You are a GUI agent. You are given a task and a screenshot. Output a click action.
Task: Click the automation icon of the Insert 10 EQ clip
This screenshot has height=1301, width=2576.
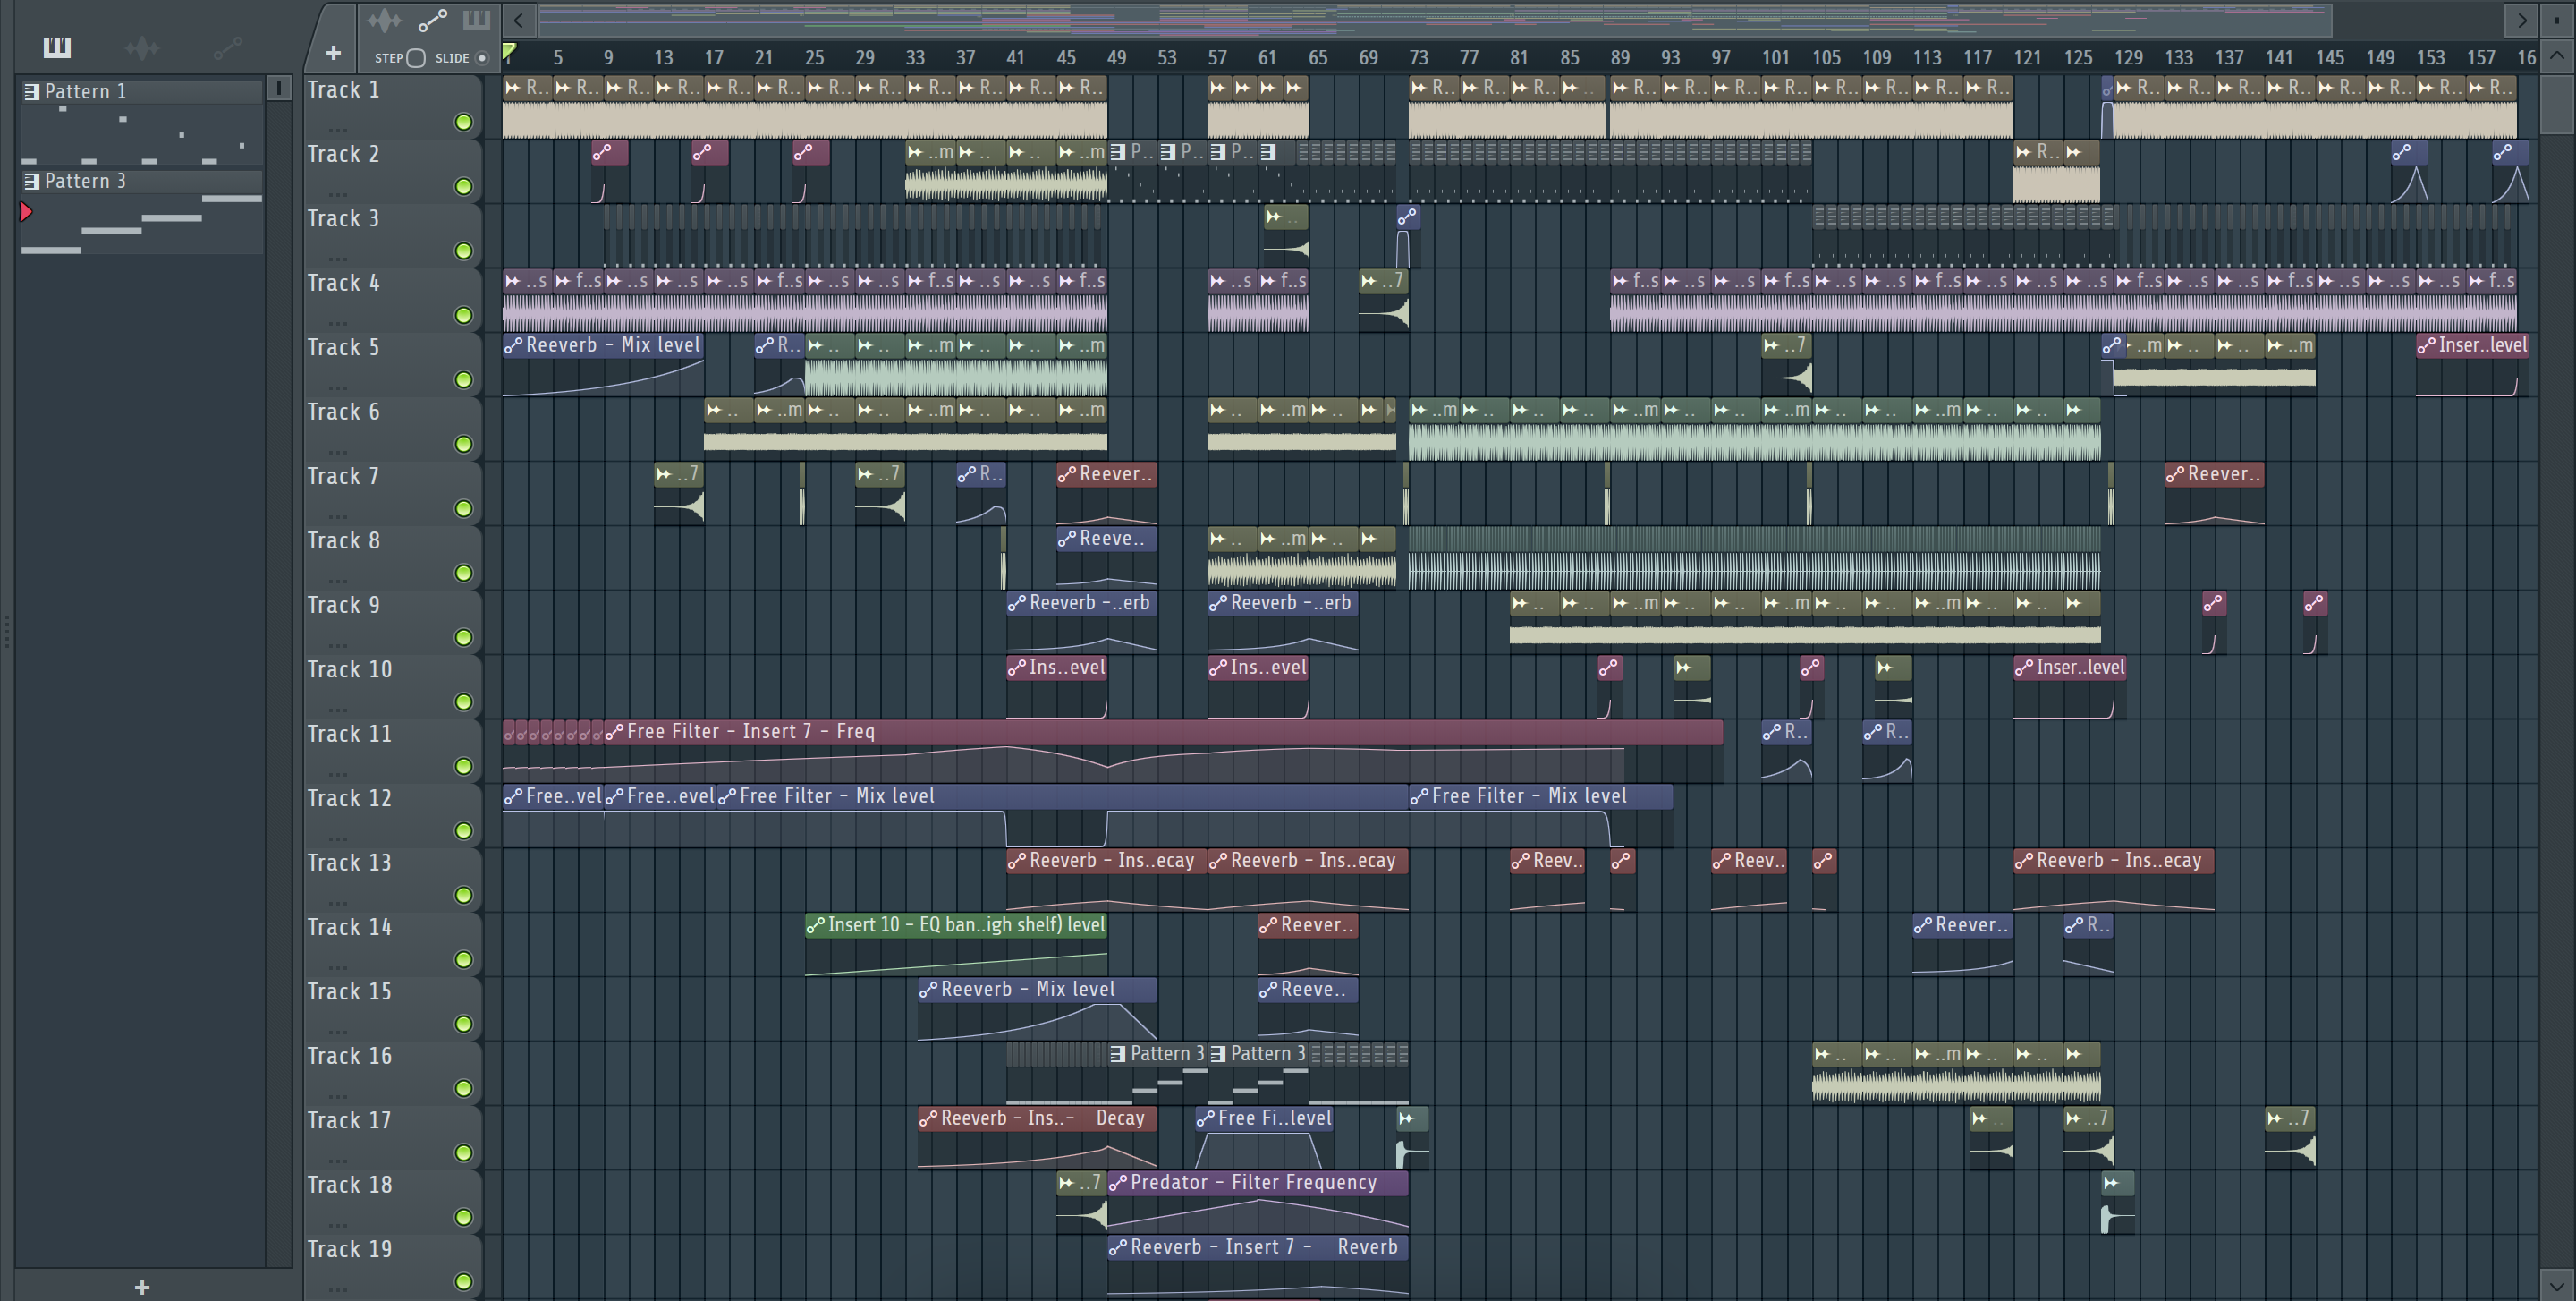(816, 925)
